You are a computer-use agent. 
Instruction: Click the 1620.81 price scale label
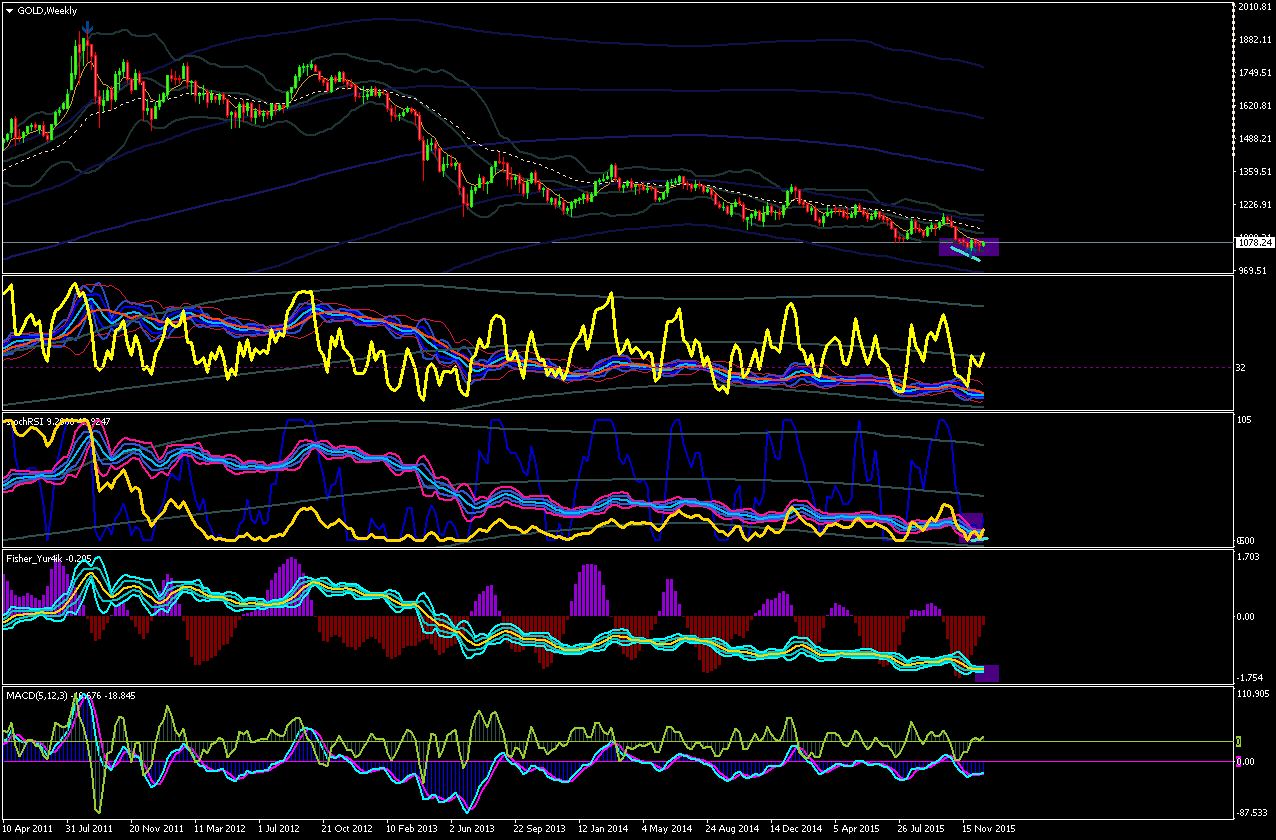coord(1254,106)
